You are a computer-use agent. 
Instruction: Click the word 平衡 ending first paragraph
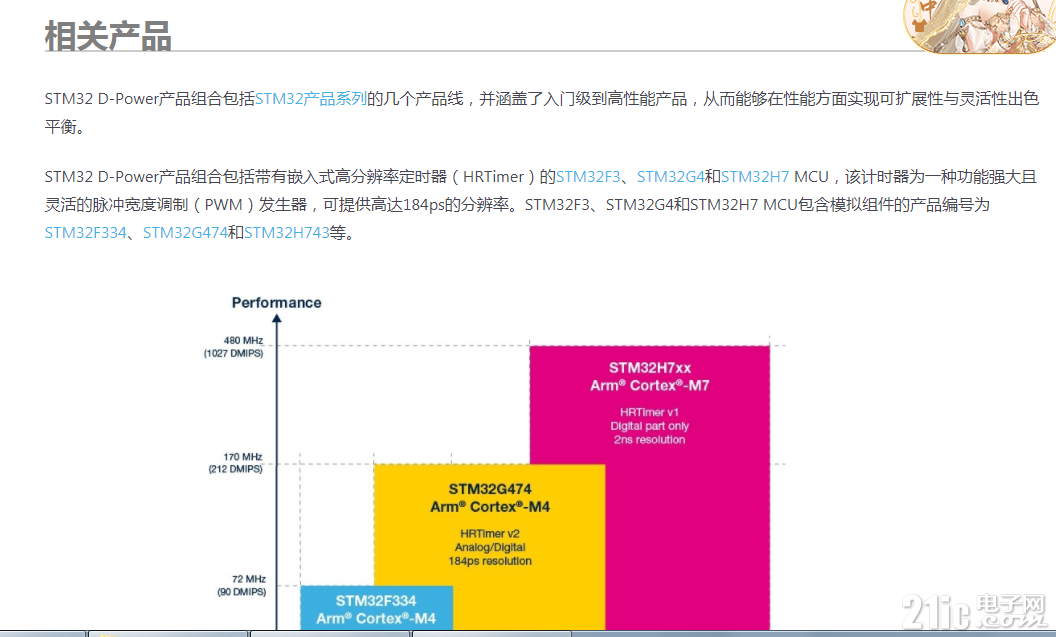(x=61, y=127)
